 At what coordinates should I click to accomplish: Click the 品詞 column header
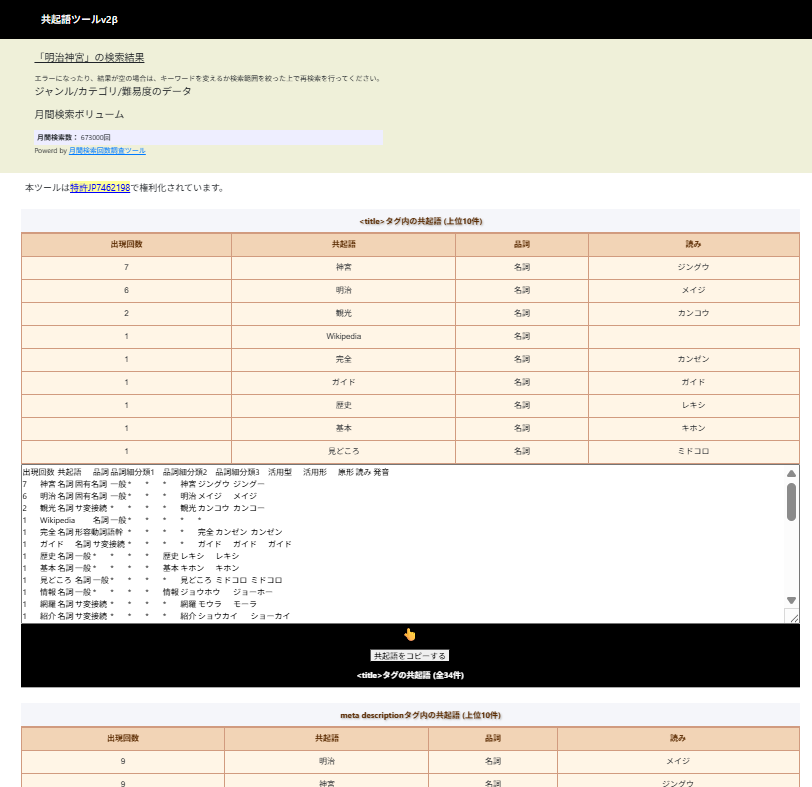[x=523, y=246]
